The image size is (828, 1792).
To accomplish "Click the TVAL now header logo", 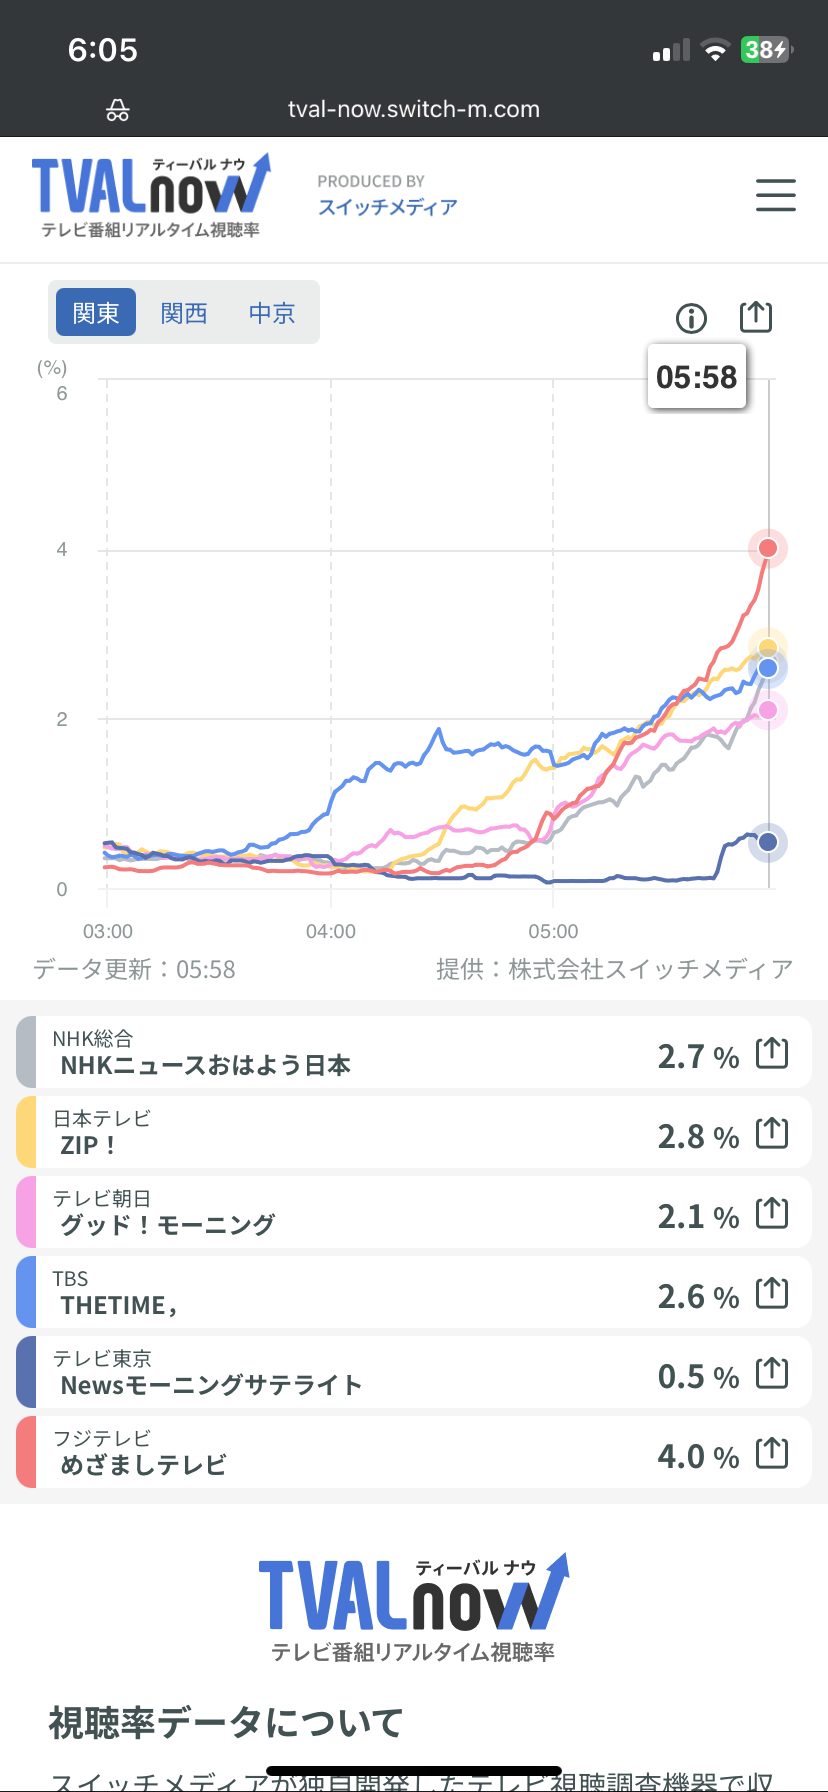I will point(150,196).
